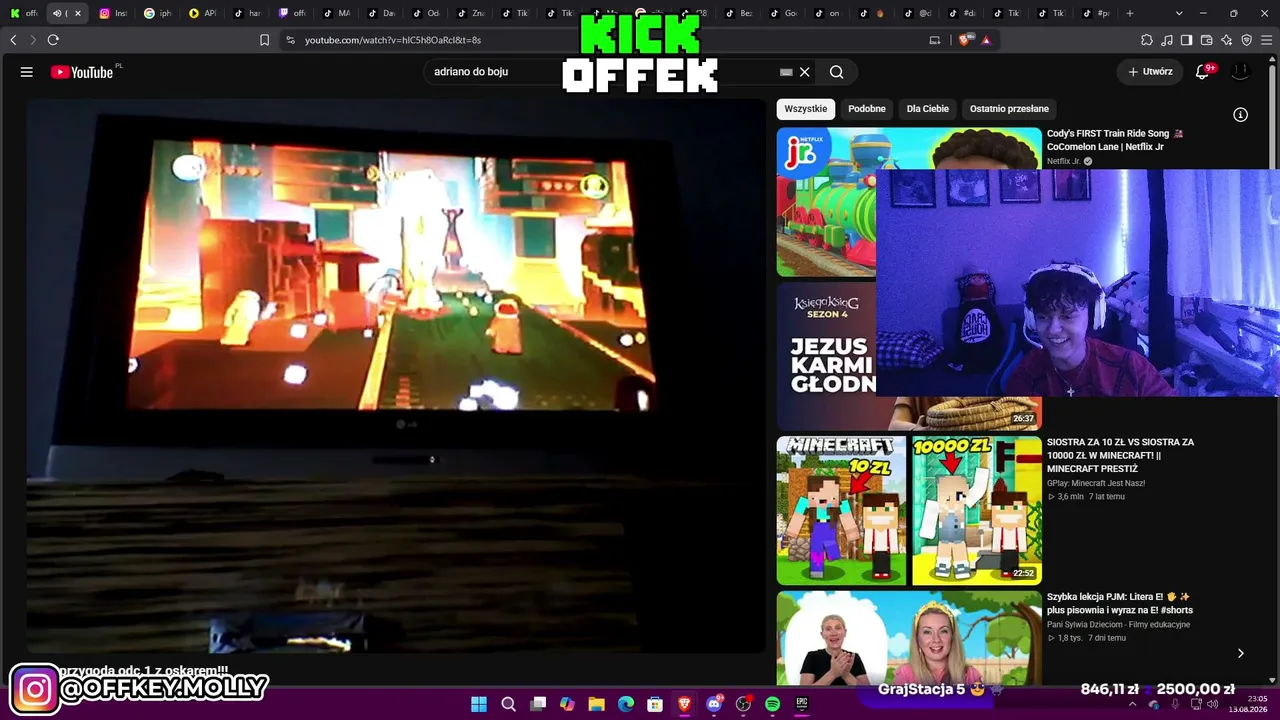
Task: Expand the system tray hidden icons chevron
Action: (1132, 704)
